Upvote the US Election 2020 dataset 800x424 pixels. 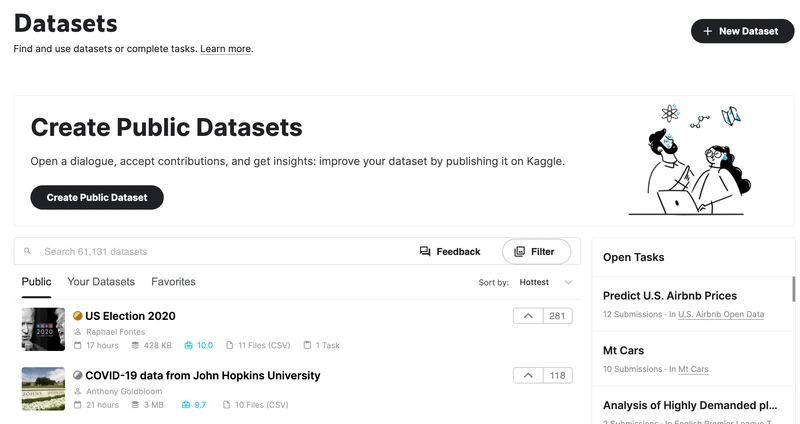[x=528, y=316]
